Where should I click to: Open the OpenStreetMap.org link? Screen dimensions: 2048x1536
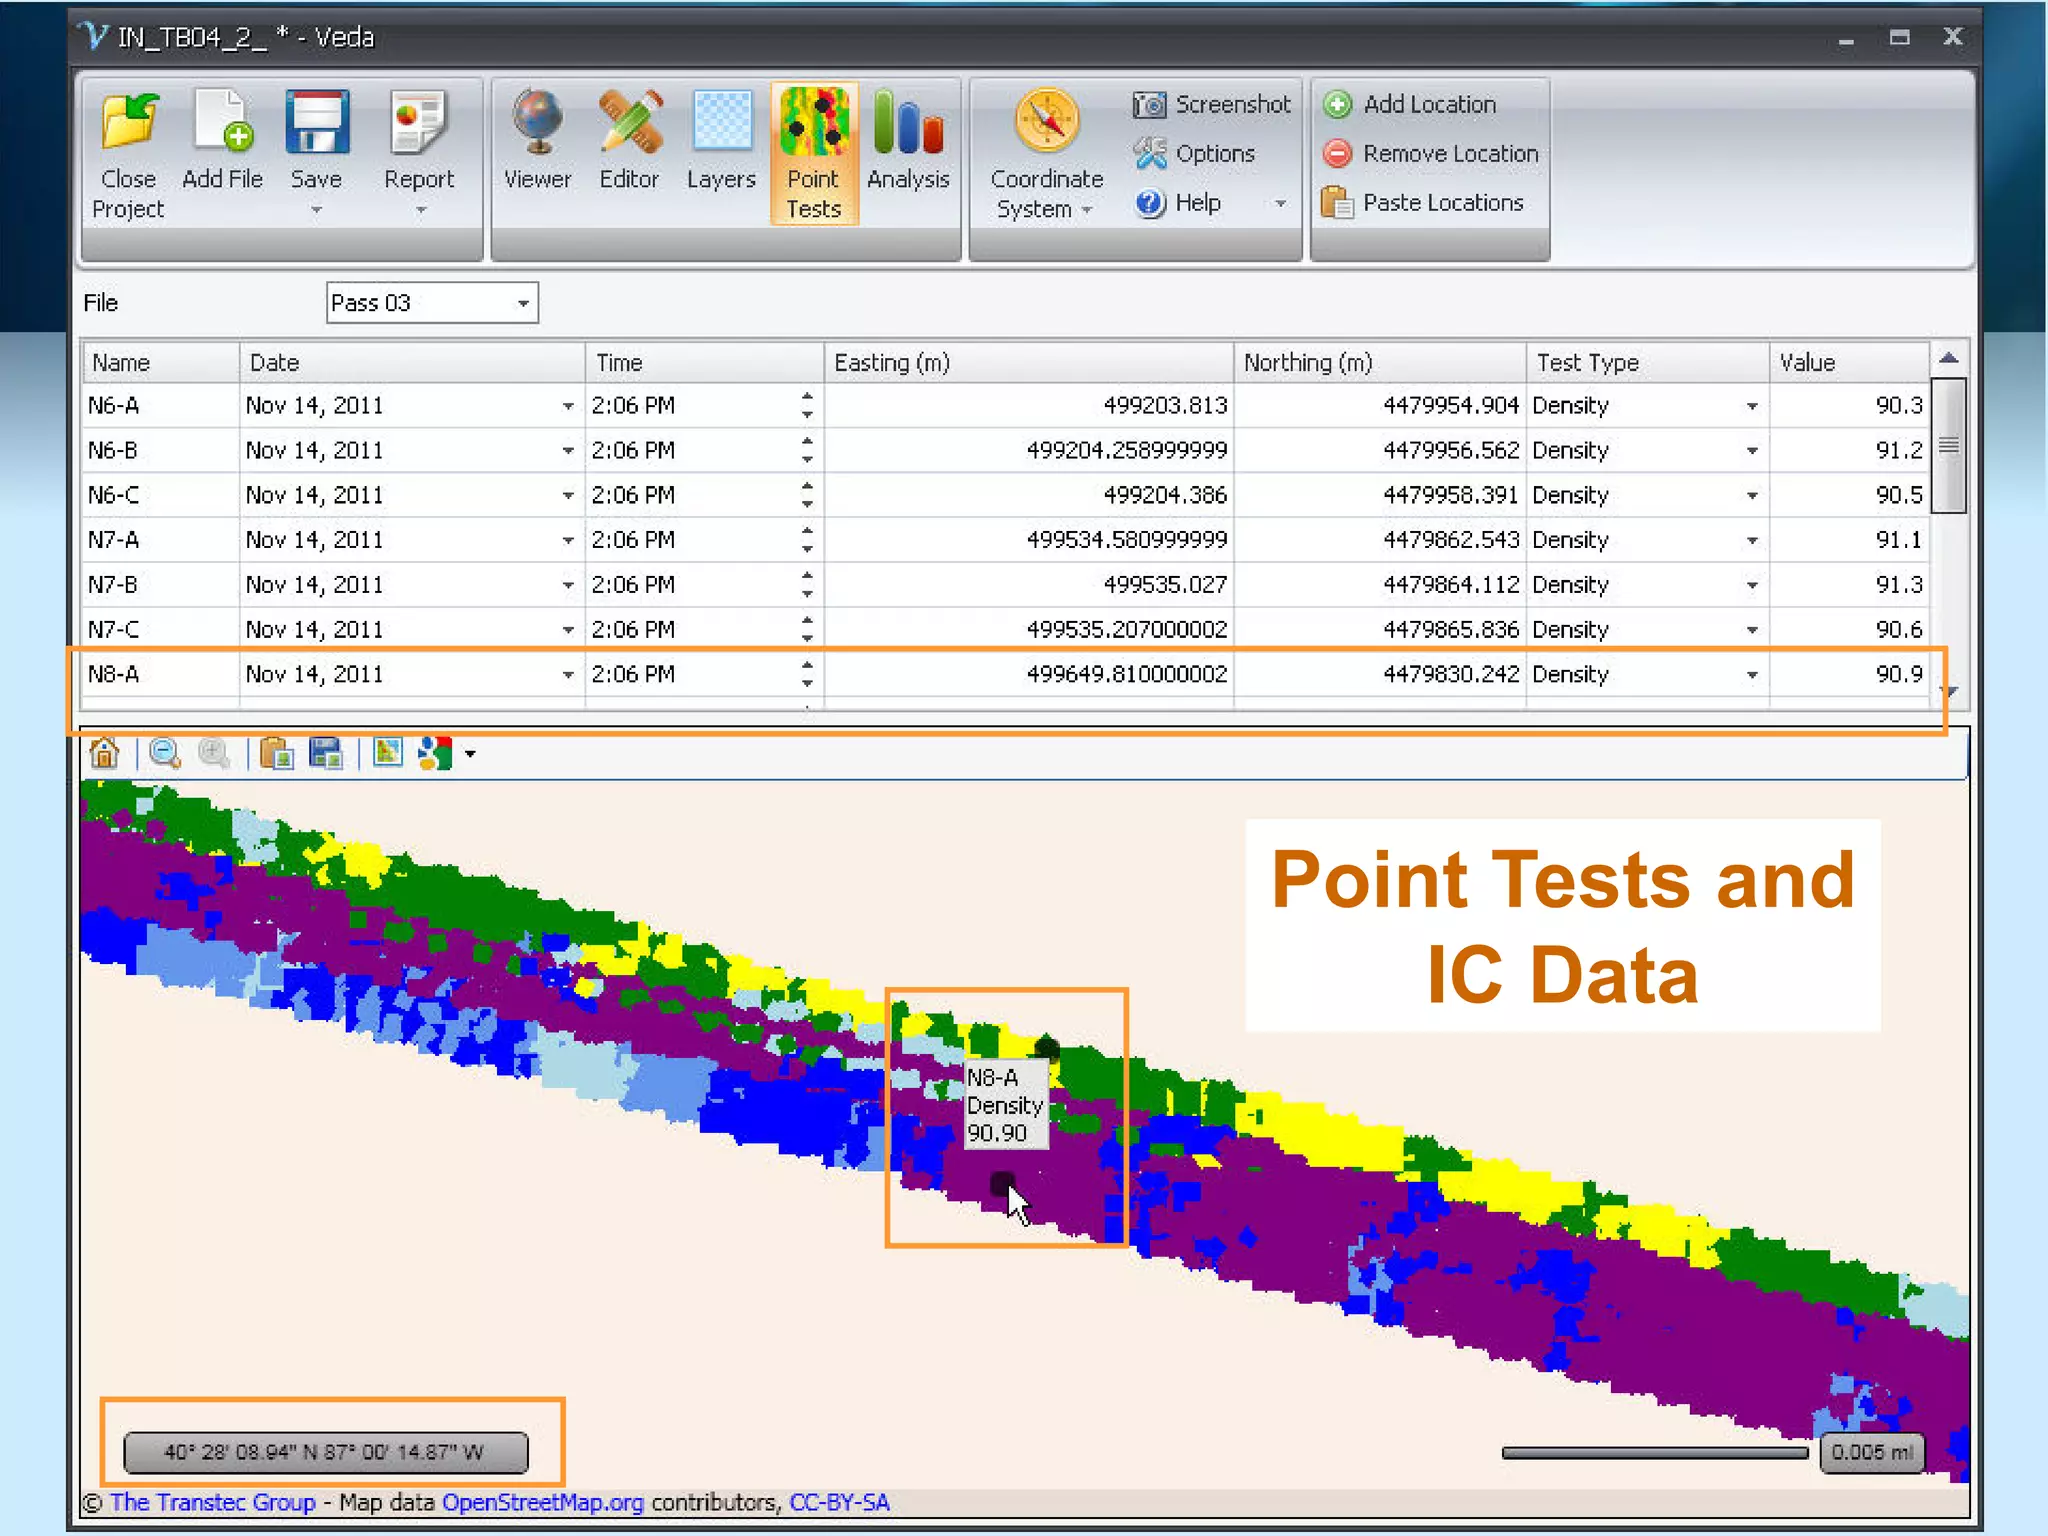542,1502
